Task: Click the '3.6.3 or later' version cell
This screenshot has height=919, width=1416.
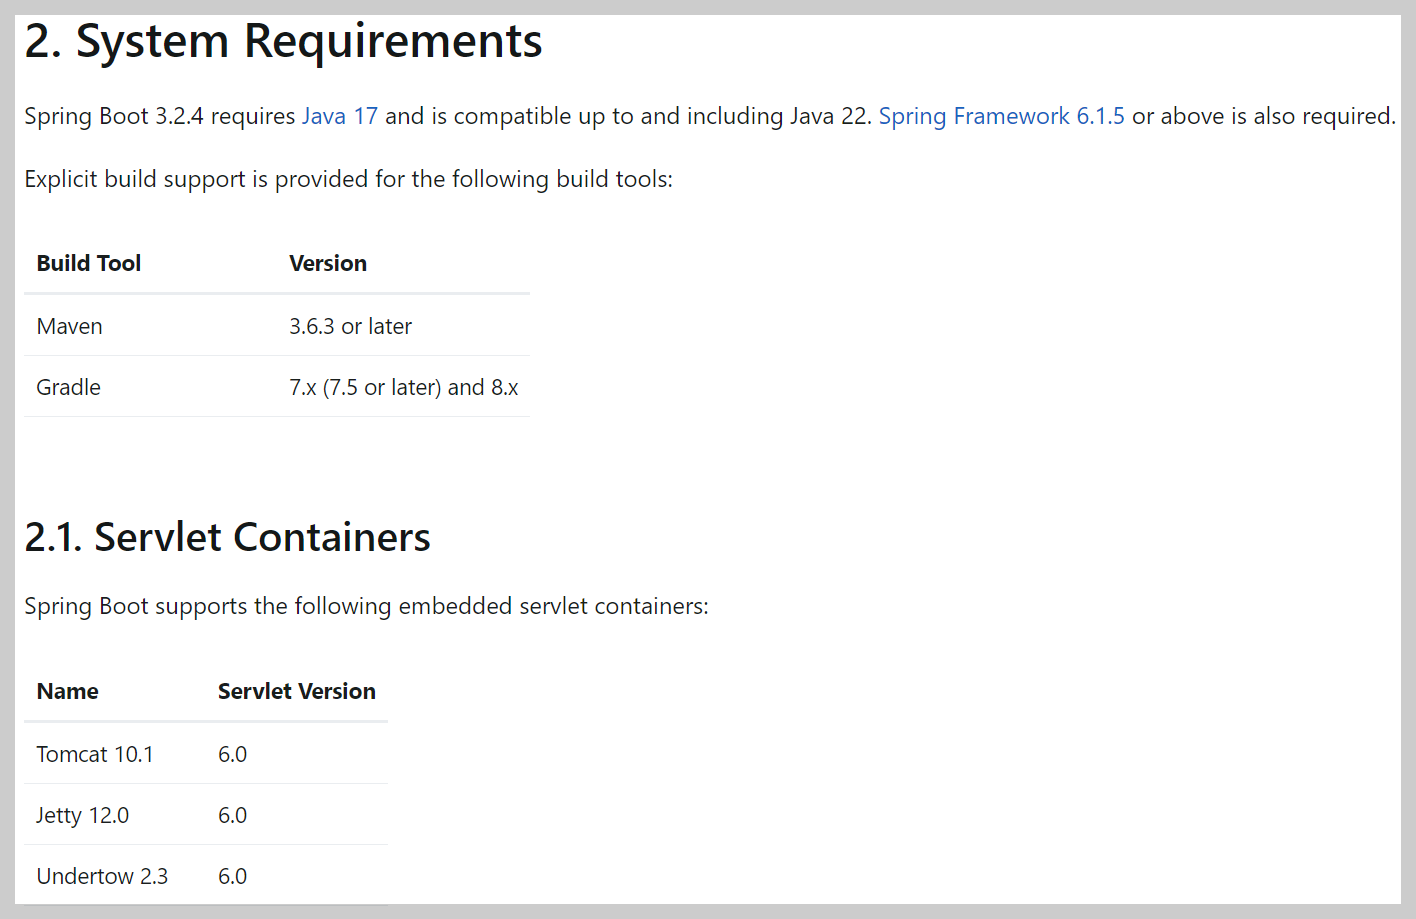Action: [x=351, y=326]
